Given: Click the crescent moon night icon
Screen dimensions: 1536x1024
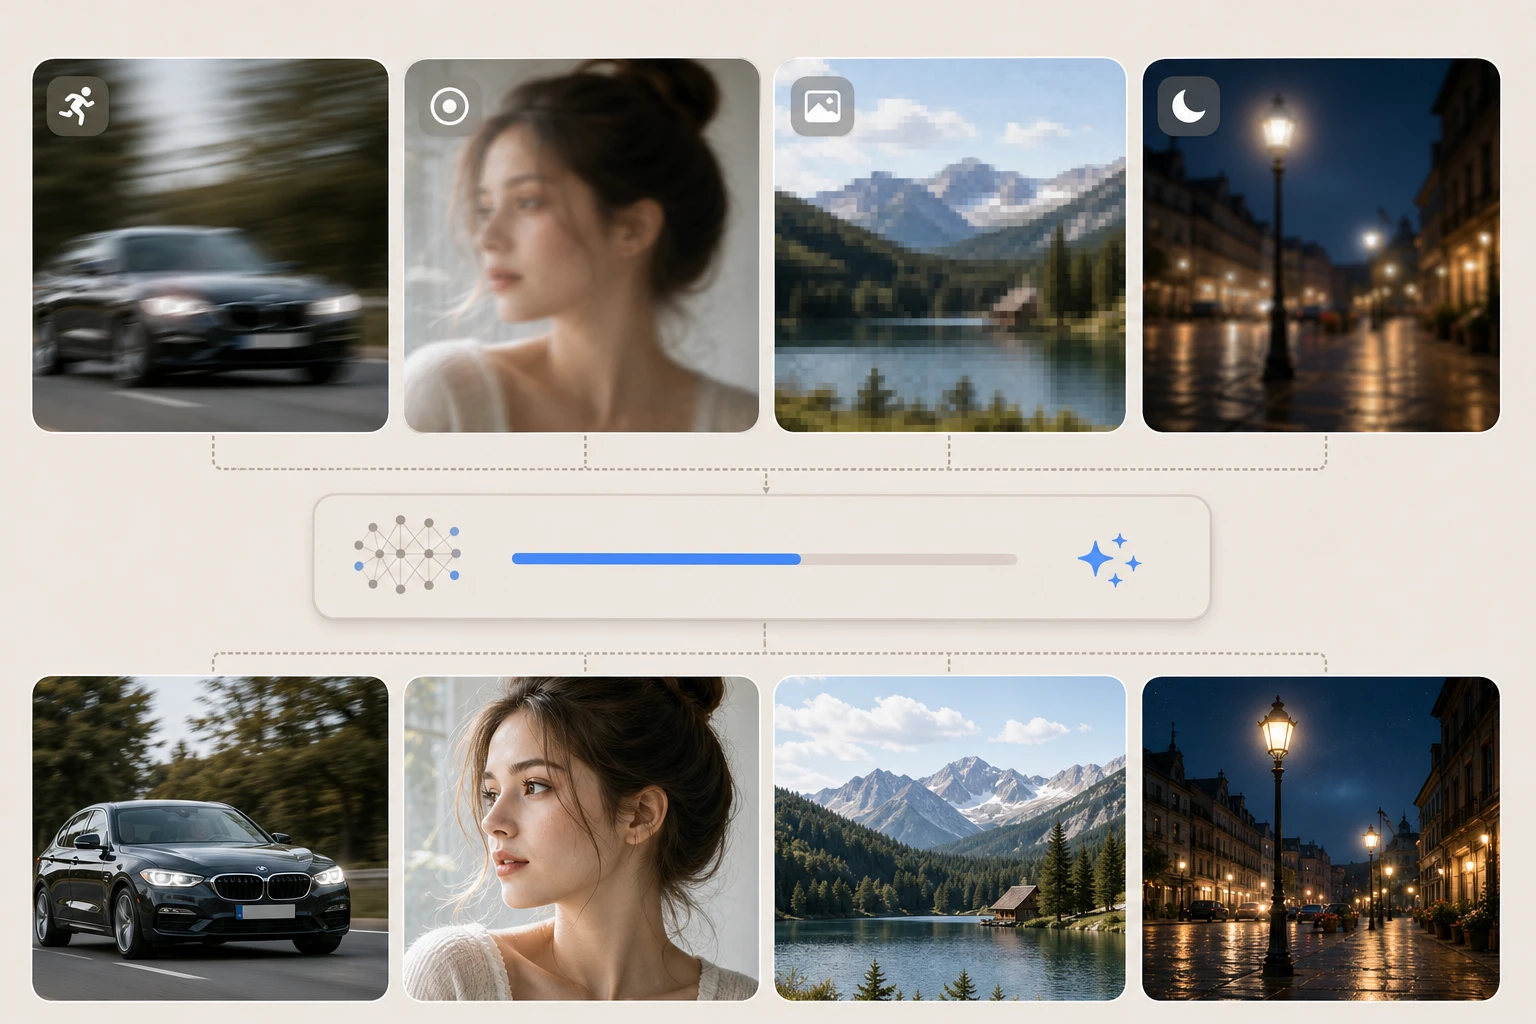Looking at the screenshot, I should click(x=1188, y=105).
